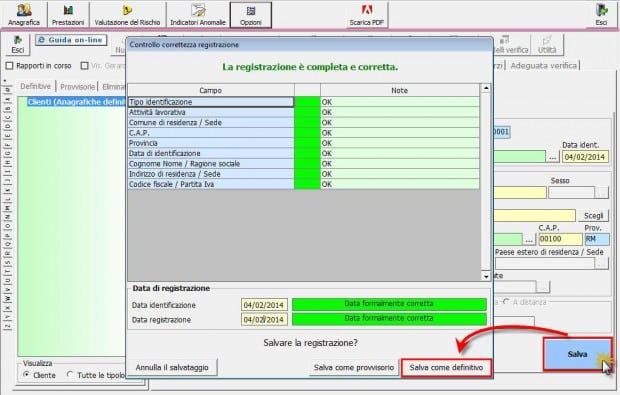
Task: Select the Cliente radio button
Action: click(x=26, y=374)
